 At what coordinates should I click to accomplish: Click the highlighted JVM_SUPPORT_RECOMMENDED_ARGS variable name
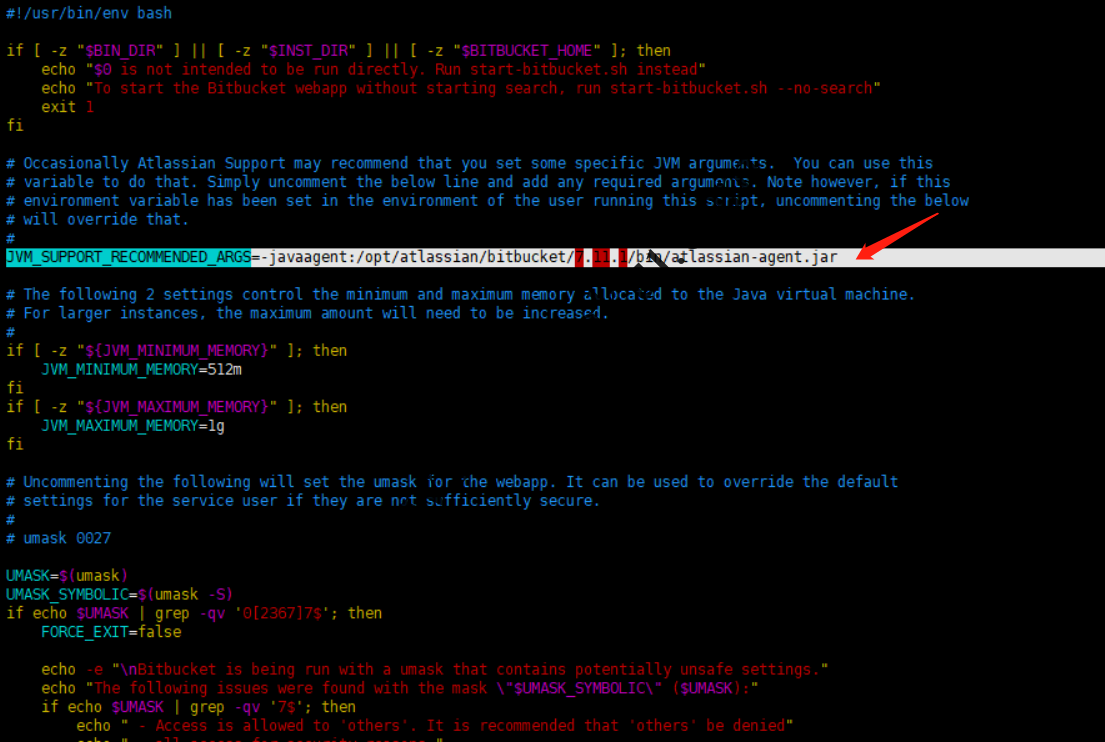click(128, 258)
